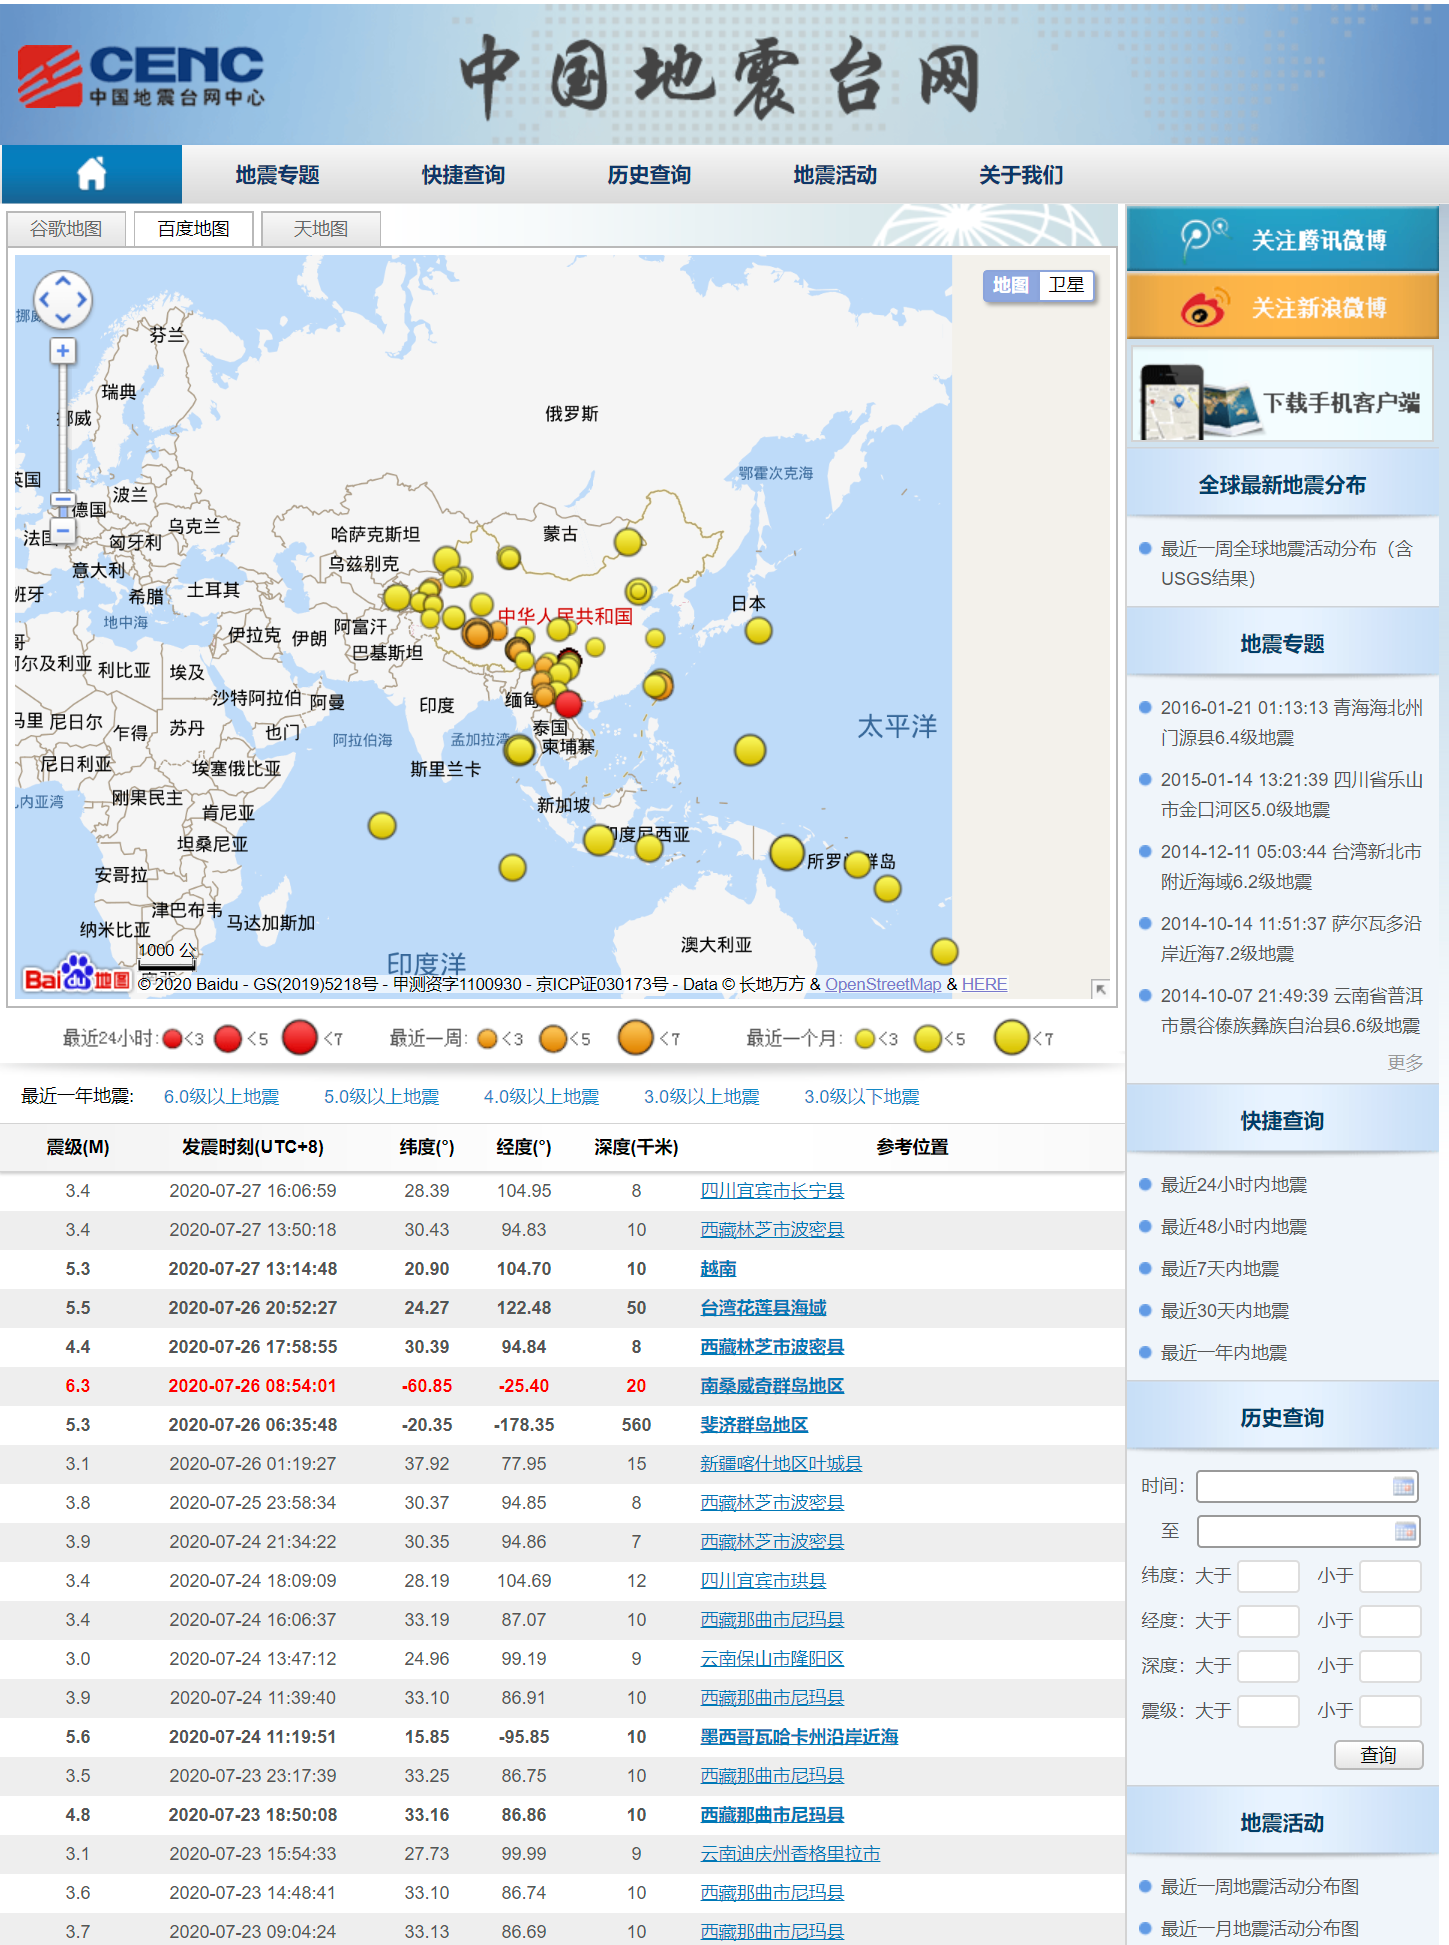Screen dimensions: 1449x1945
Task: Open the HERE attribution link
Action: (x=985, y=984)
